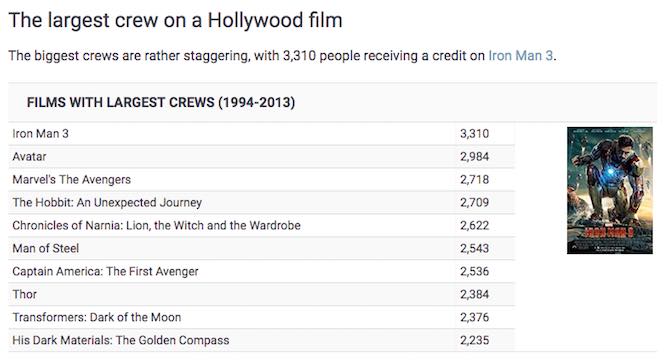Image resolution: width=670 pixels, height=364 pixels.
Task: Click the crew count 2,235 cell
Action: click(474, 341)
